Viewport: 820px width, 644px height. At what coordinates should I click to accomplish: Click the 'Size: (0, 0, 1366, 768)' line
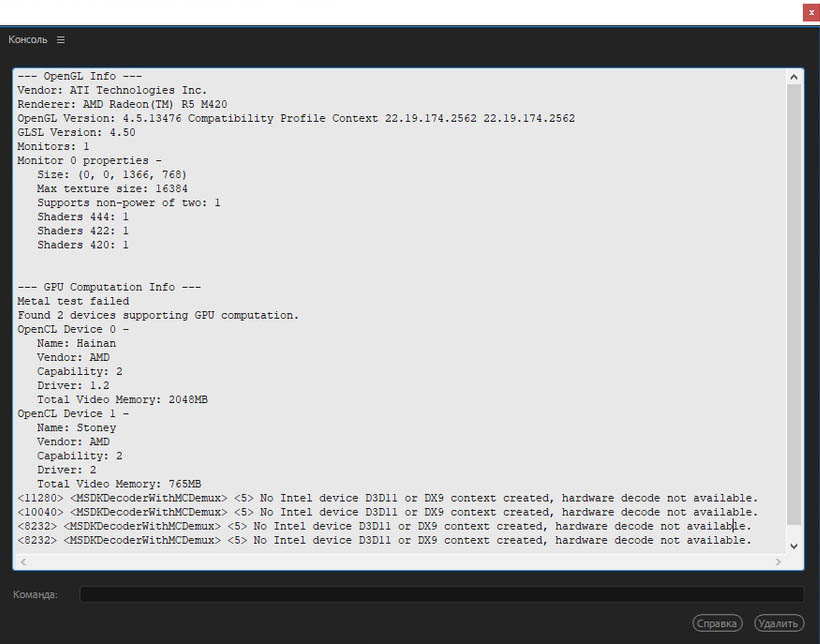coord(112,175)
